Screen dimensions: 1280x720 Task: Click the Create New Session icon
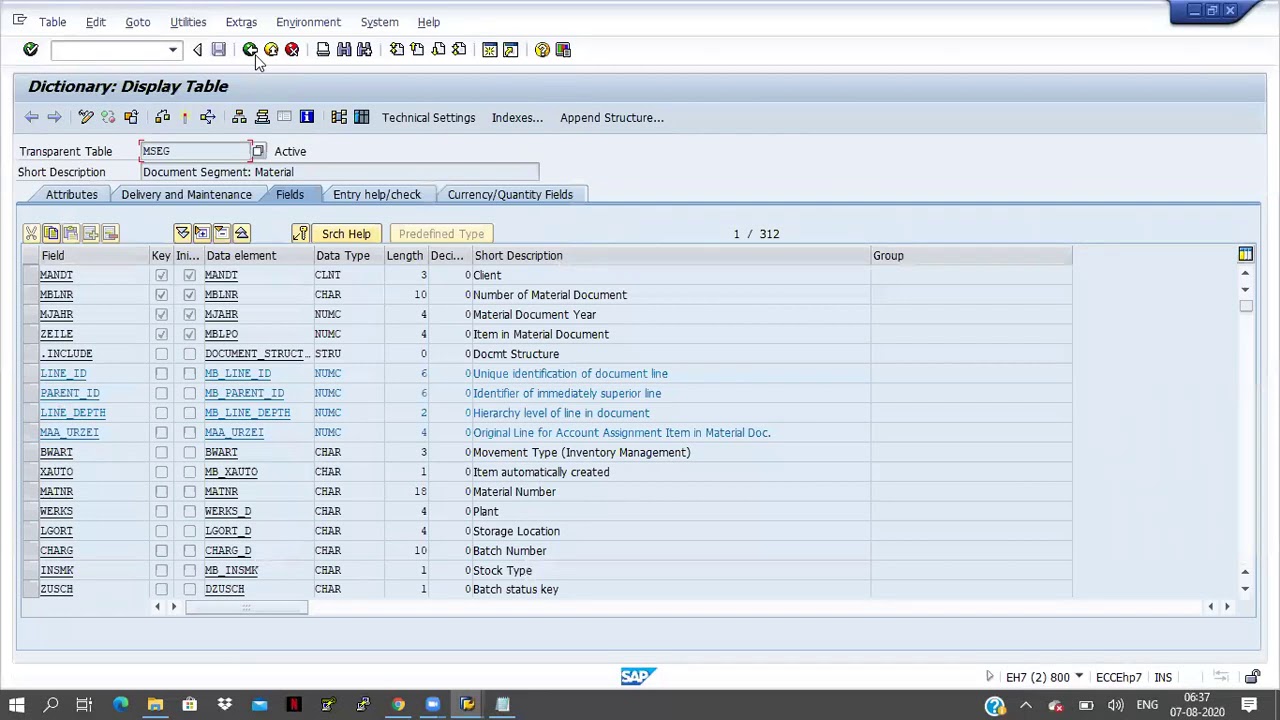point(490,50)
